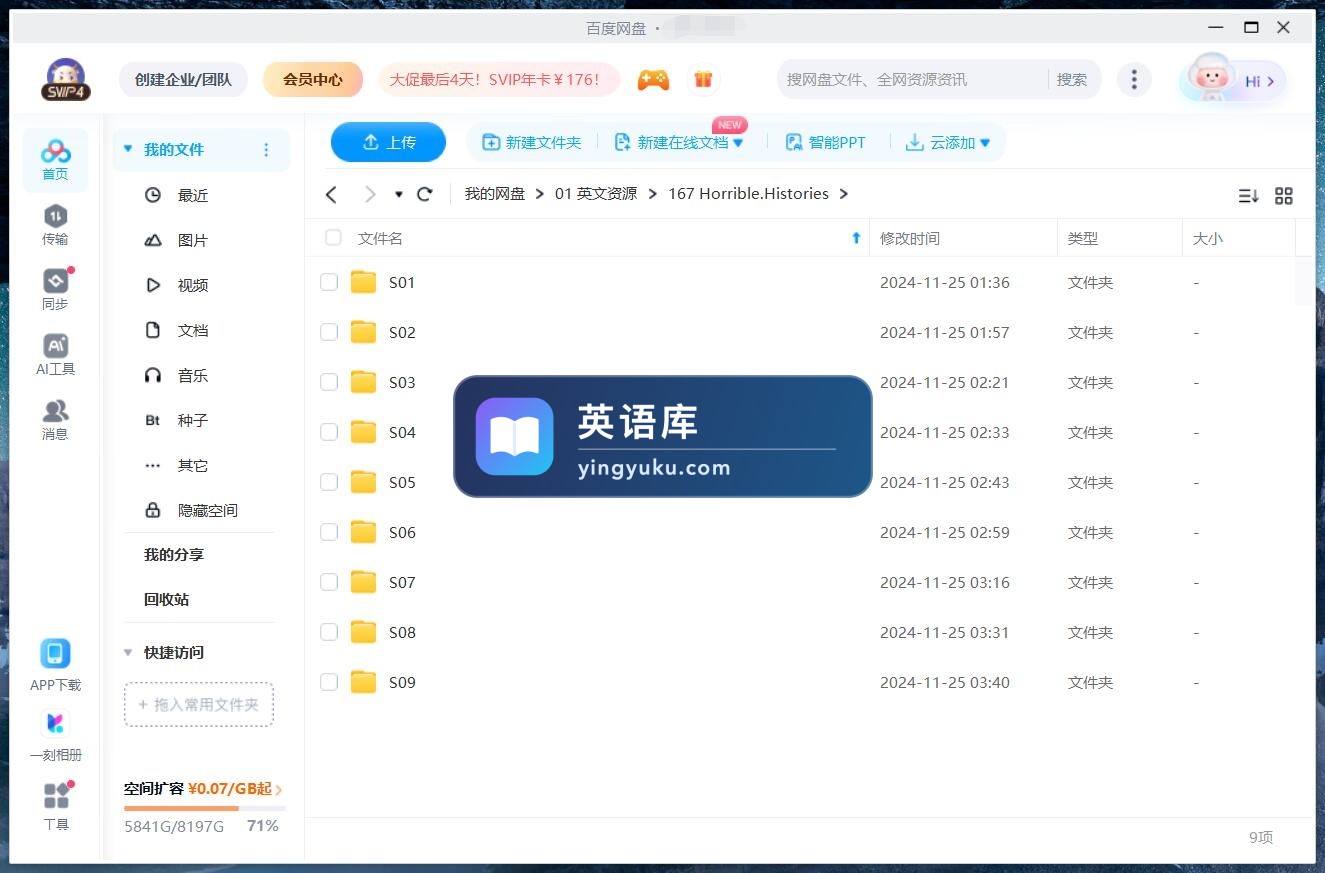Check the box for folder S08
Image resolution: width=1325 pixels, height=873 pixels.
(329, 632)
